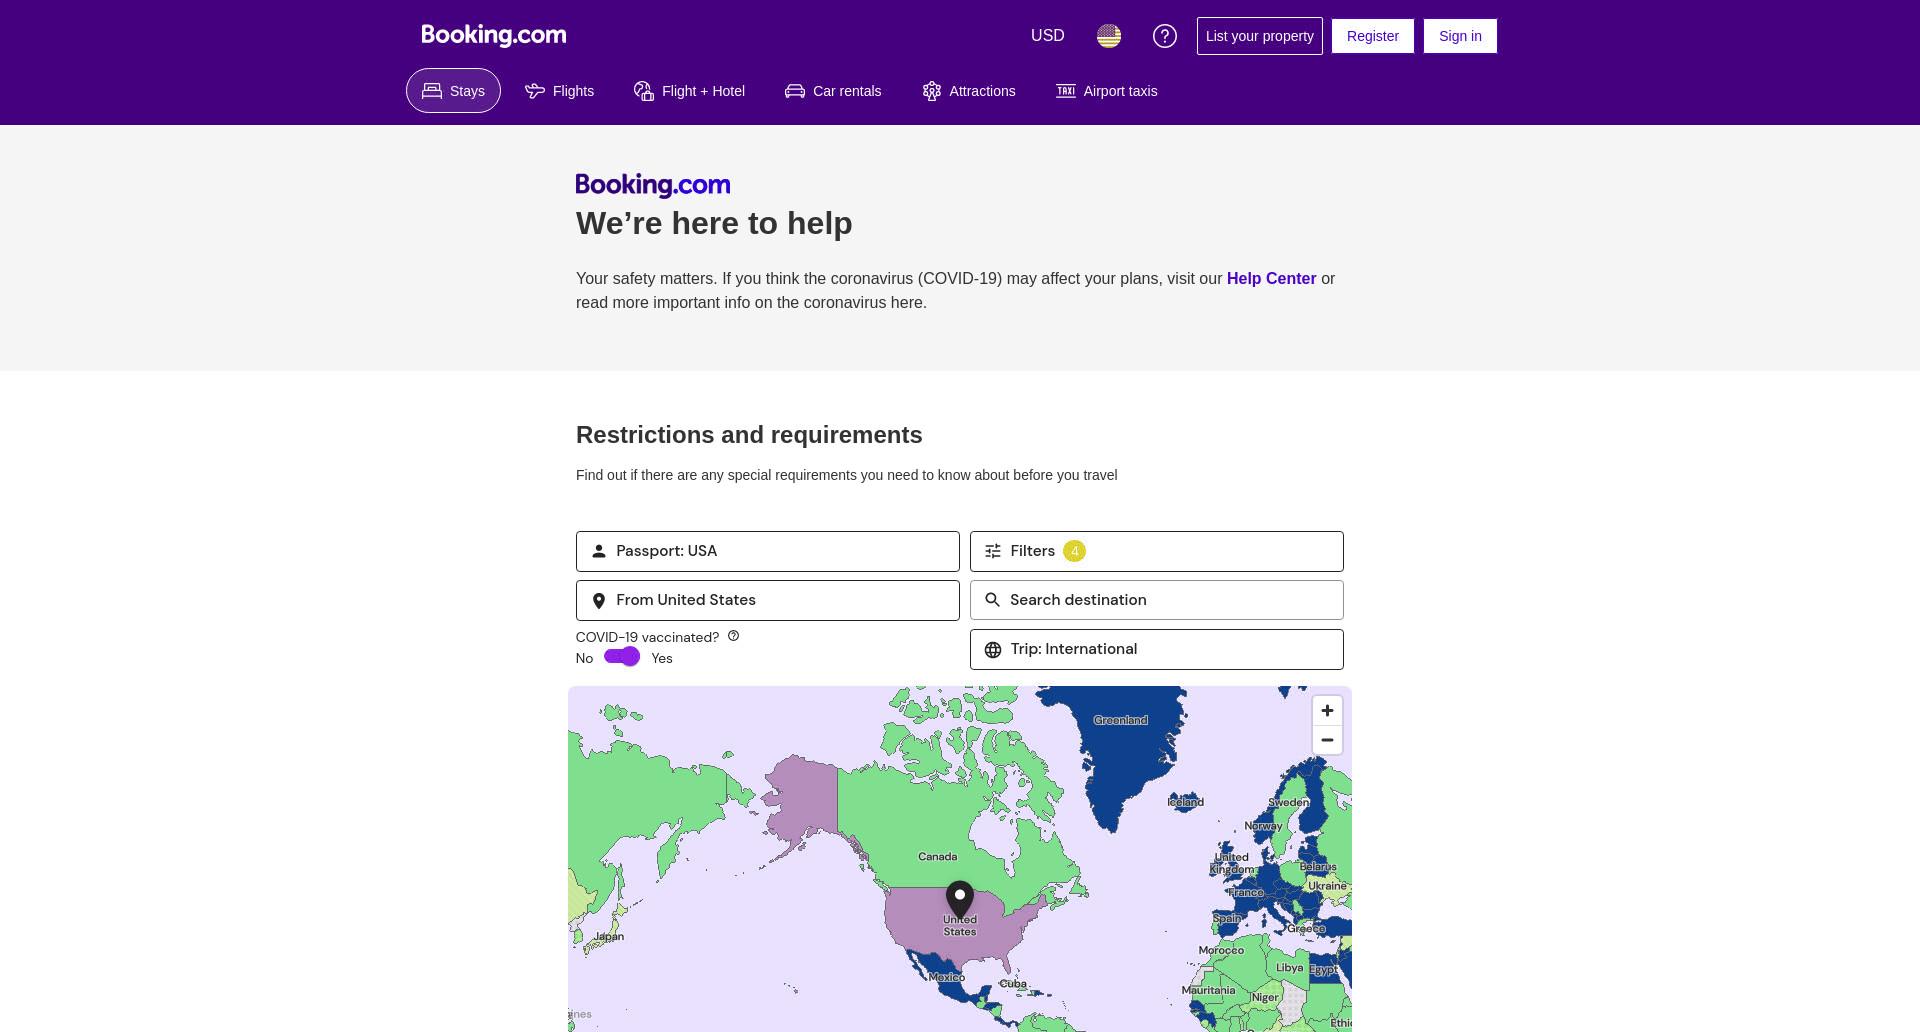The image size is (1920, 1032).
Task: Select the Attractions tab
Action: pos(968,91)
